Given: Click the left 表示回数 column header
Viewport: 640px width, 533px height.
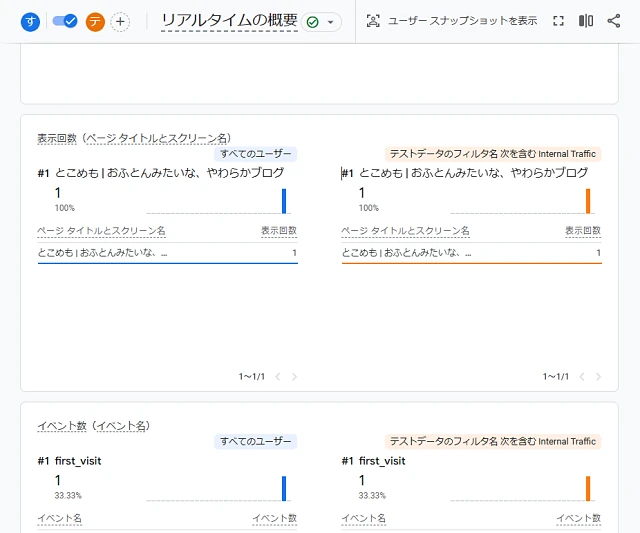Looking at the screenshot, I should coord(279,231).
